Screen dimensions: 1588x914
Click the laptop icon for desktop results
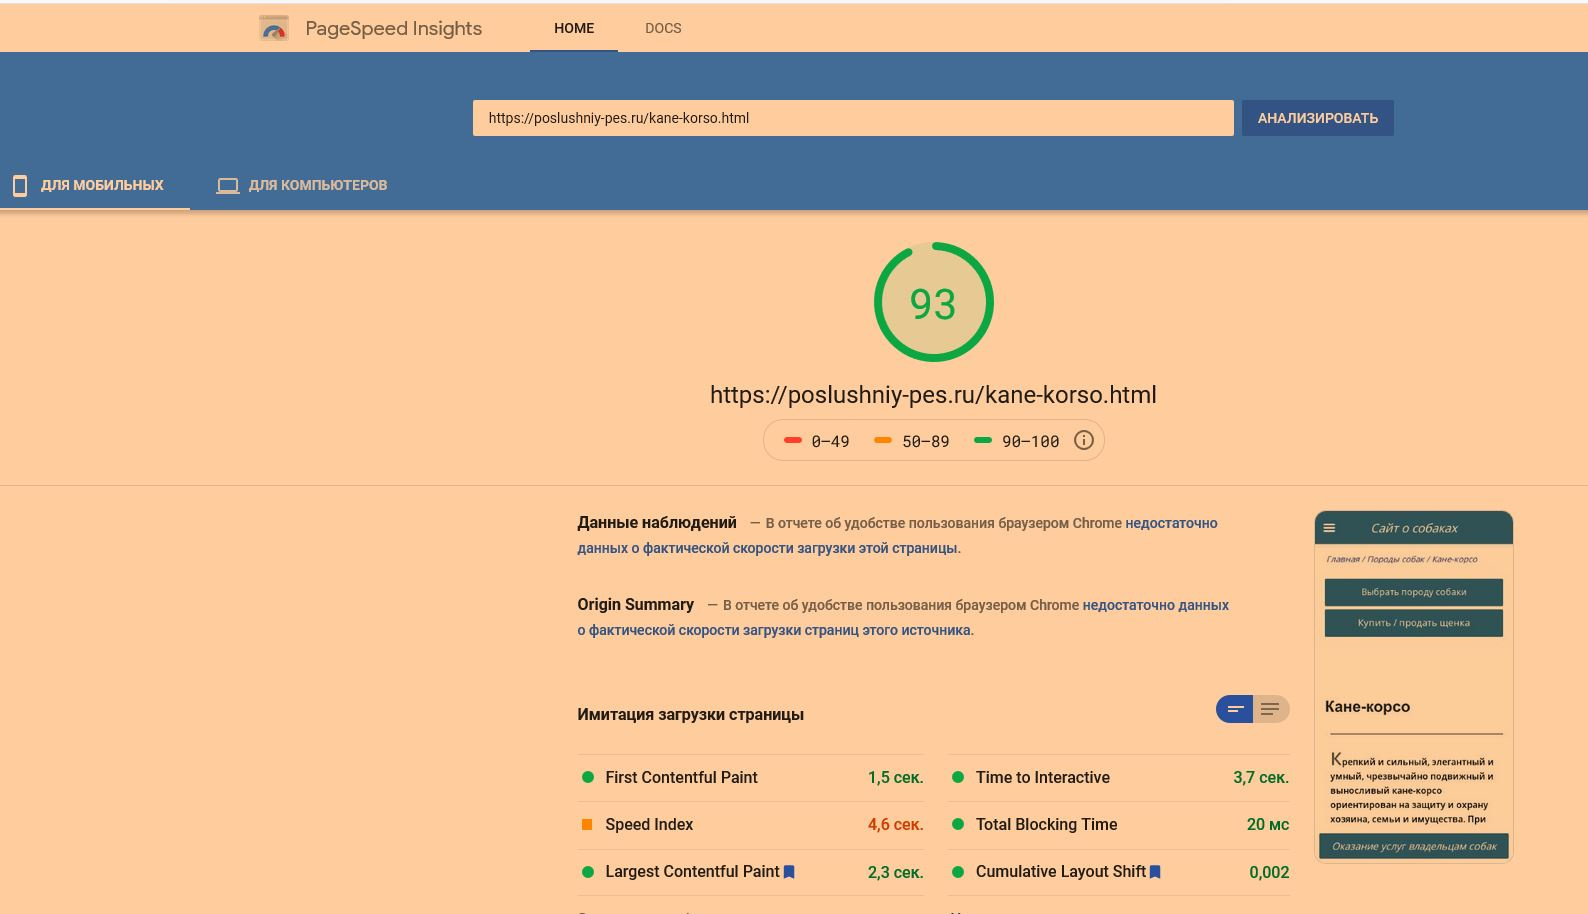(228, 186)
